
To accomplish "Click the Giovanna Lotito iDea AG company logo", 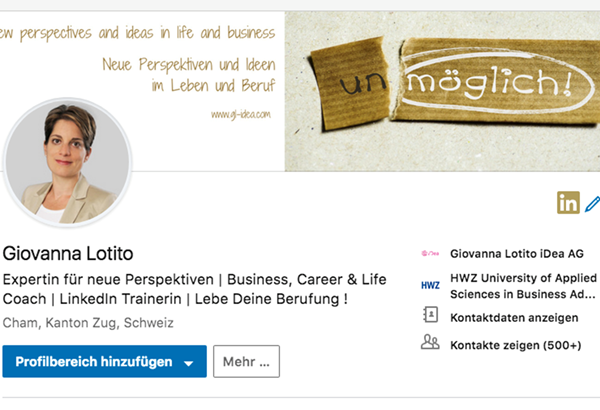I will pos(431,254).
